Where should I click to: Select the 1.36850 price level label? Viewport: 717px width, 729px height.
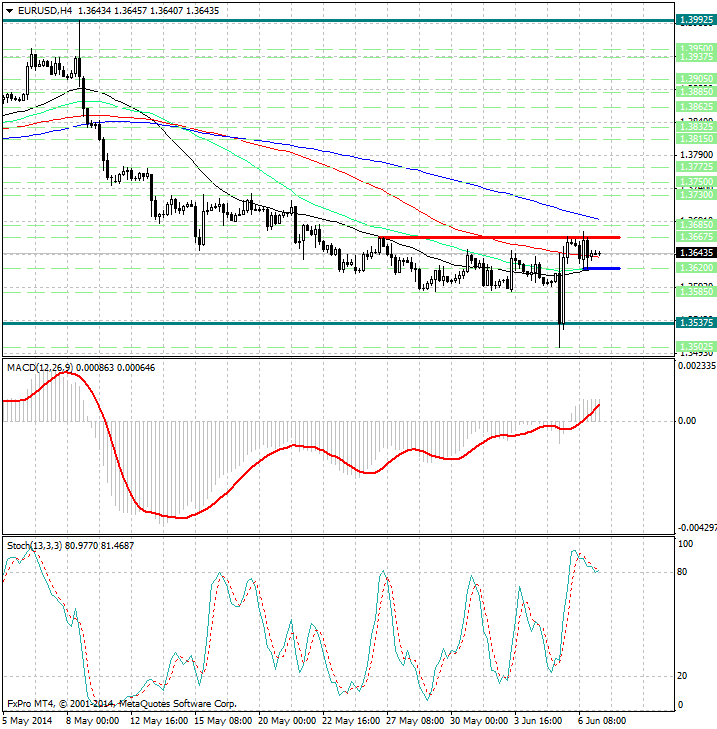696,225
